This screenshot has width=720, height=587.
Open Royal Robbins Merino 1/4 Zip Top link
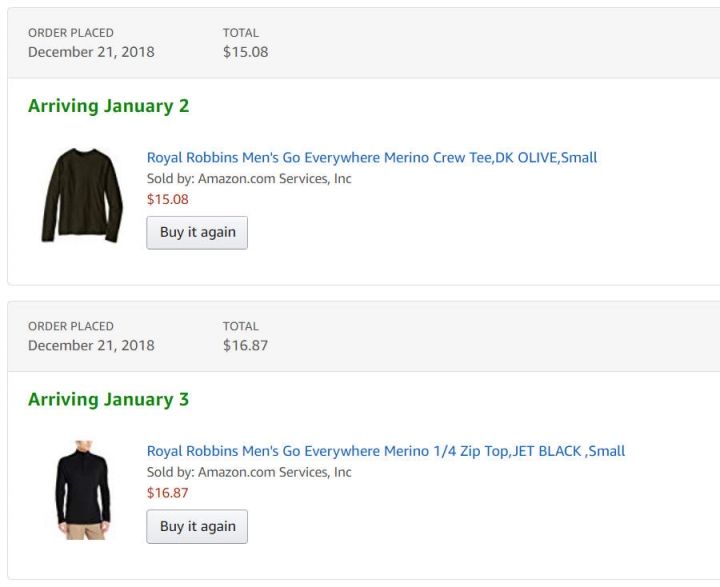386,451
